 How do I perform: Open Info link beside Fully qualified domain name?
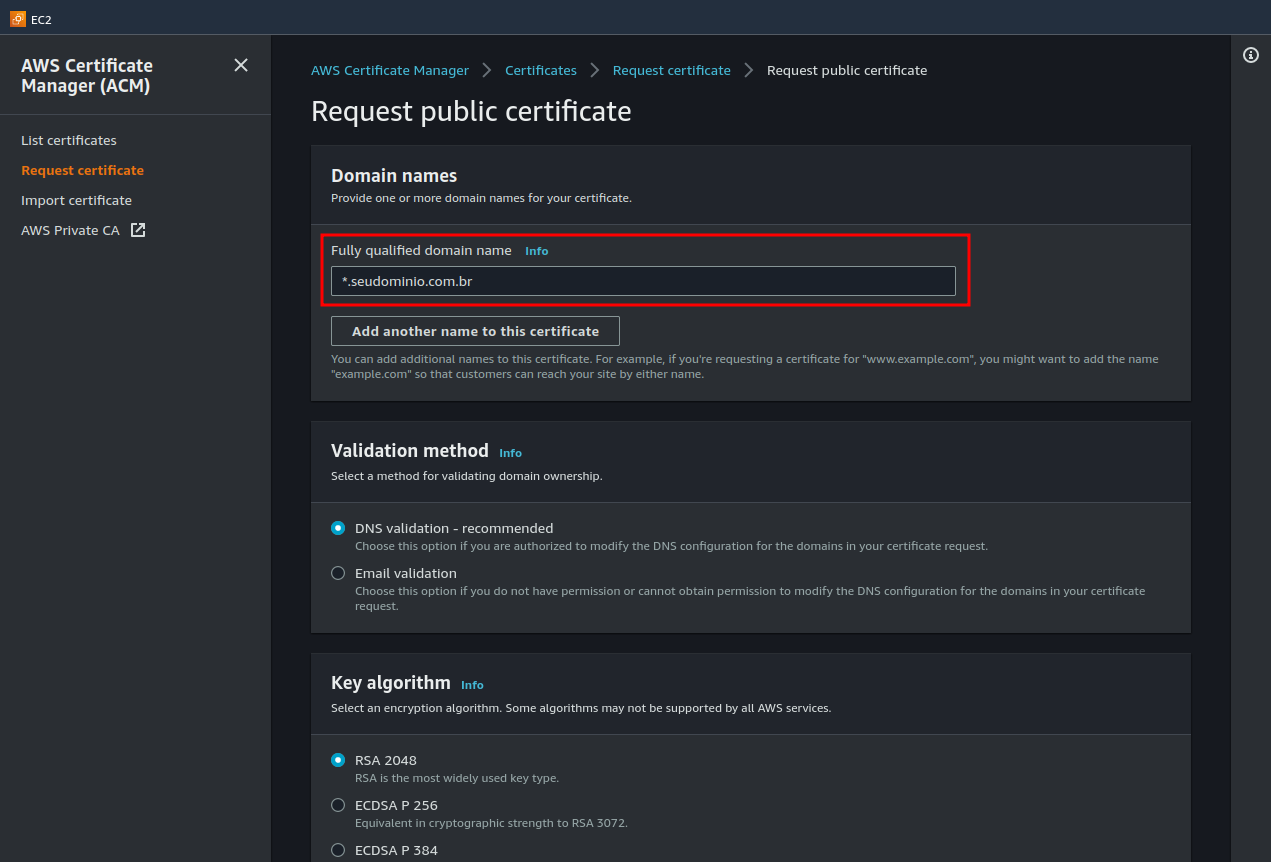(x=537, y=251)
